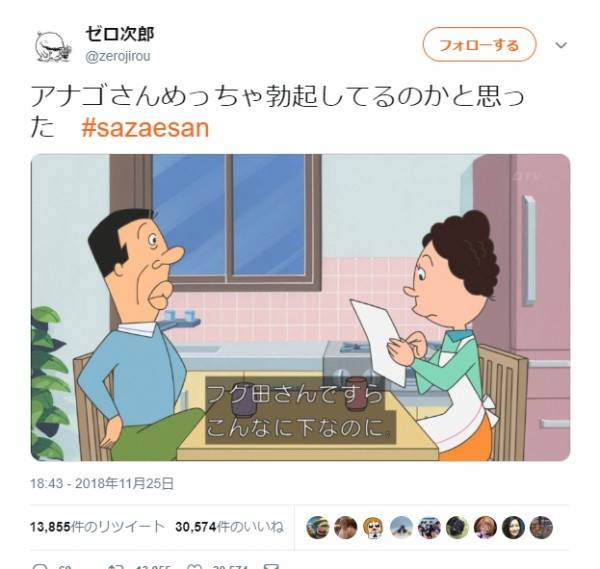
Task: Click the フォローする follow button
Action: pos(479,45)
